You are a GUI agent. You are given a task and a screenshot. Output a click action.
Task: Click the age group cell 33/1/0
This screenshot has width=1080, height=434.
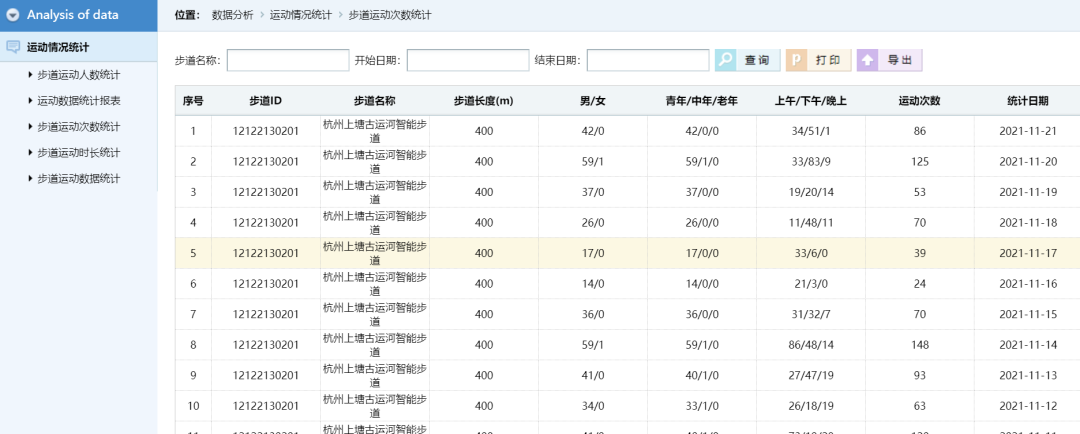(702, 406)
